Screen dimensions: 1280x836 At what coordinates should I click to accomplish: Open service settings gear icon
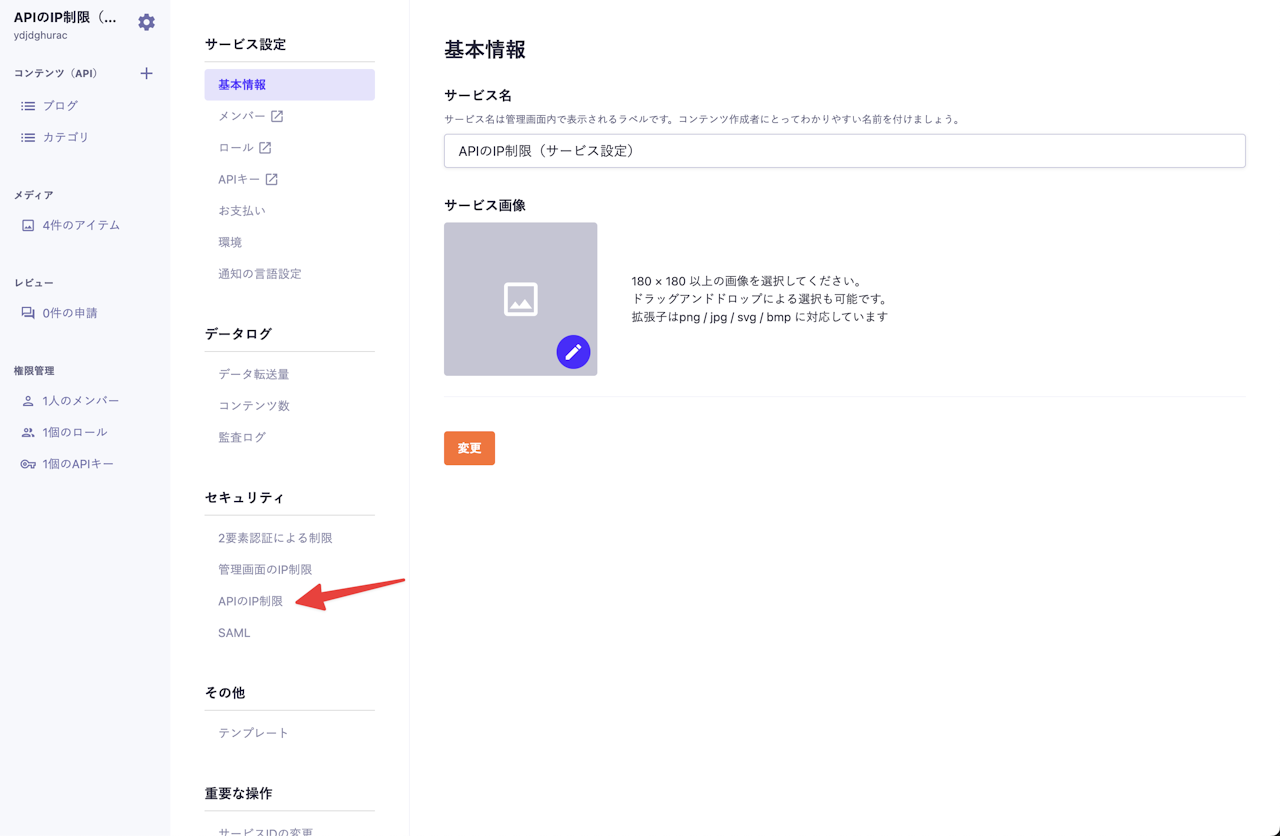147,22
